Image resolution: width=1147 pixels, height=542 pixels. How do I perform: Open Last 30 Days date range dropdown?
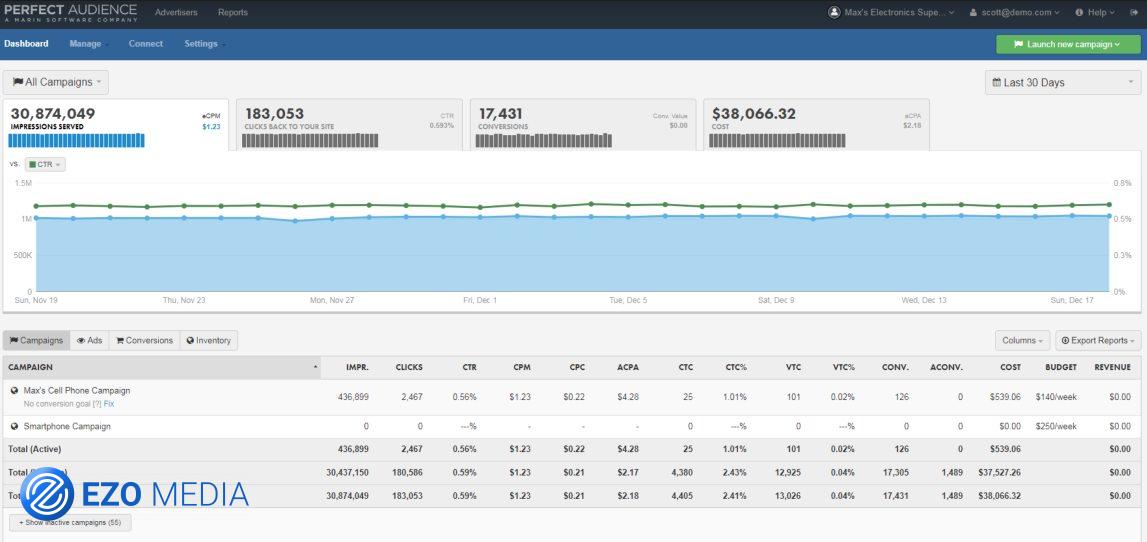point(1063,82)
